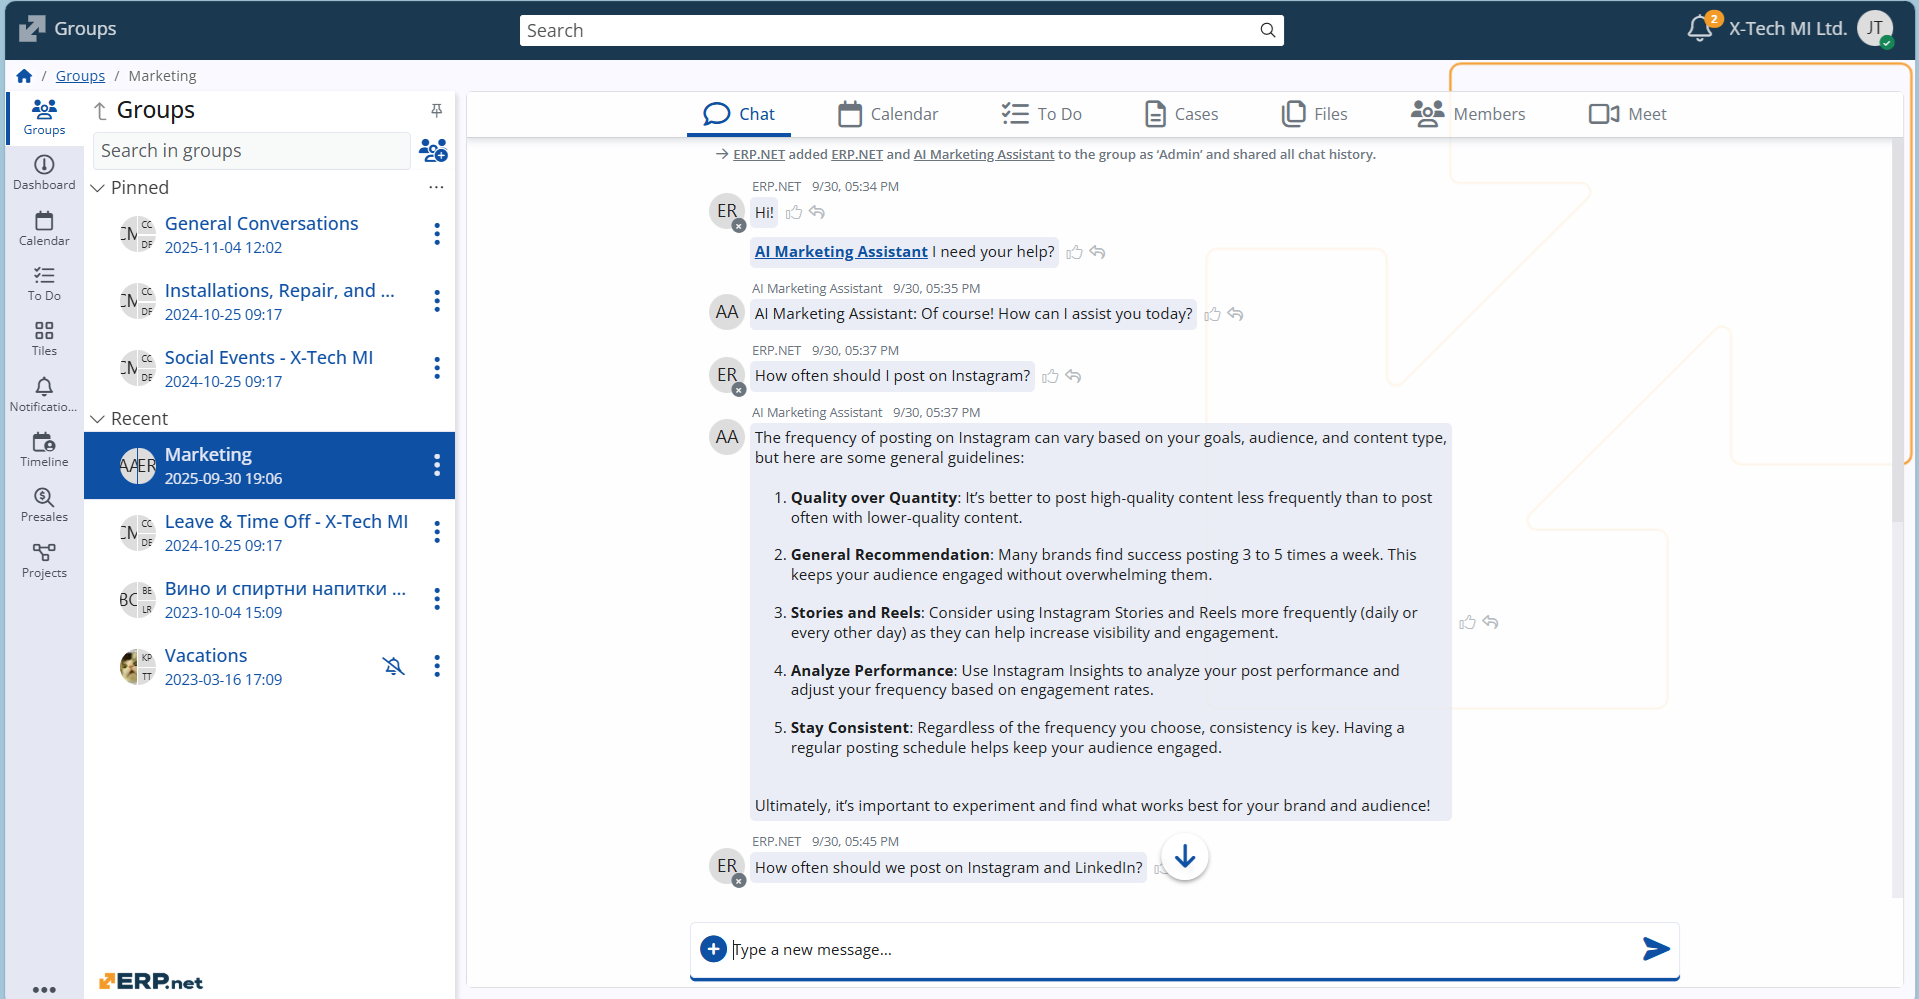This screenshot has height=999, width=1919.
Task: Send the chat message
Action: point(1656,949)
